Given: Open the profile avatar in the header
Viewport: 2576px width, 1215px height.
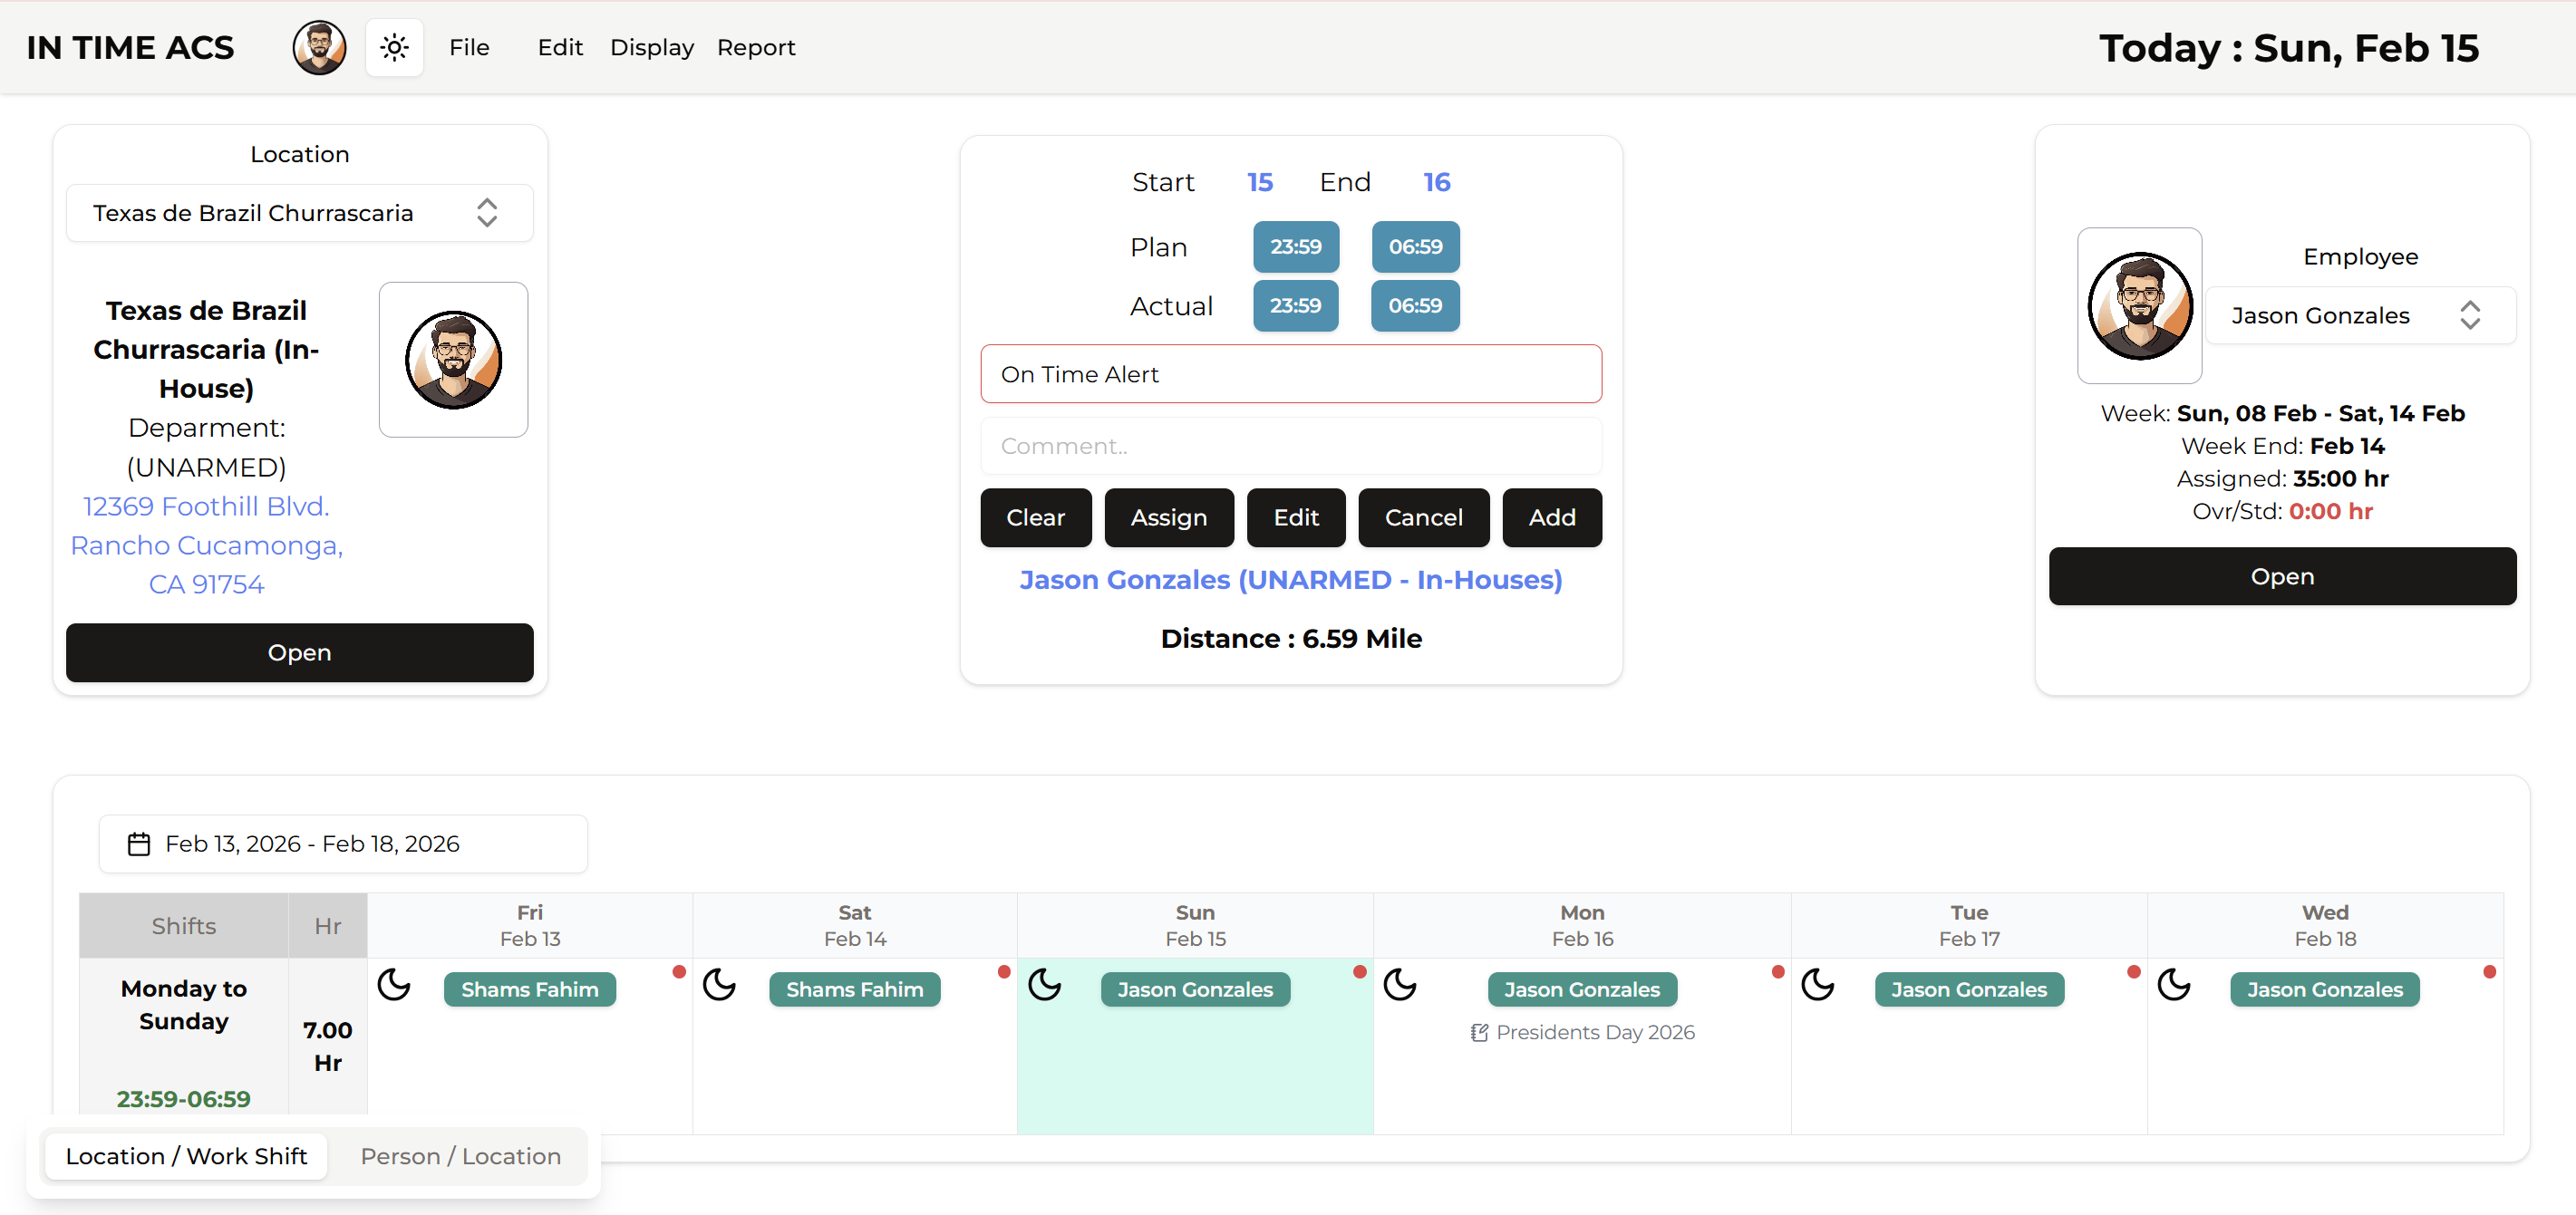Looking at the screenshot, I should (x=318, y=47).
